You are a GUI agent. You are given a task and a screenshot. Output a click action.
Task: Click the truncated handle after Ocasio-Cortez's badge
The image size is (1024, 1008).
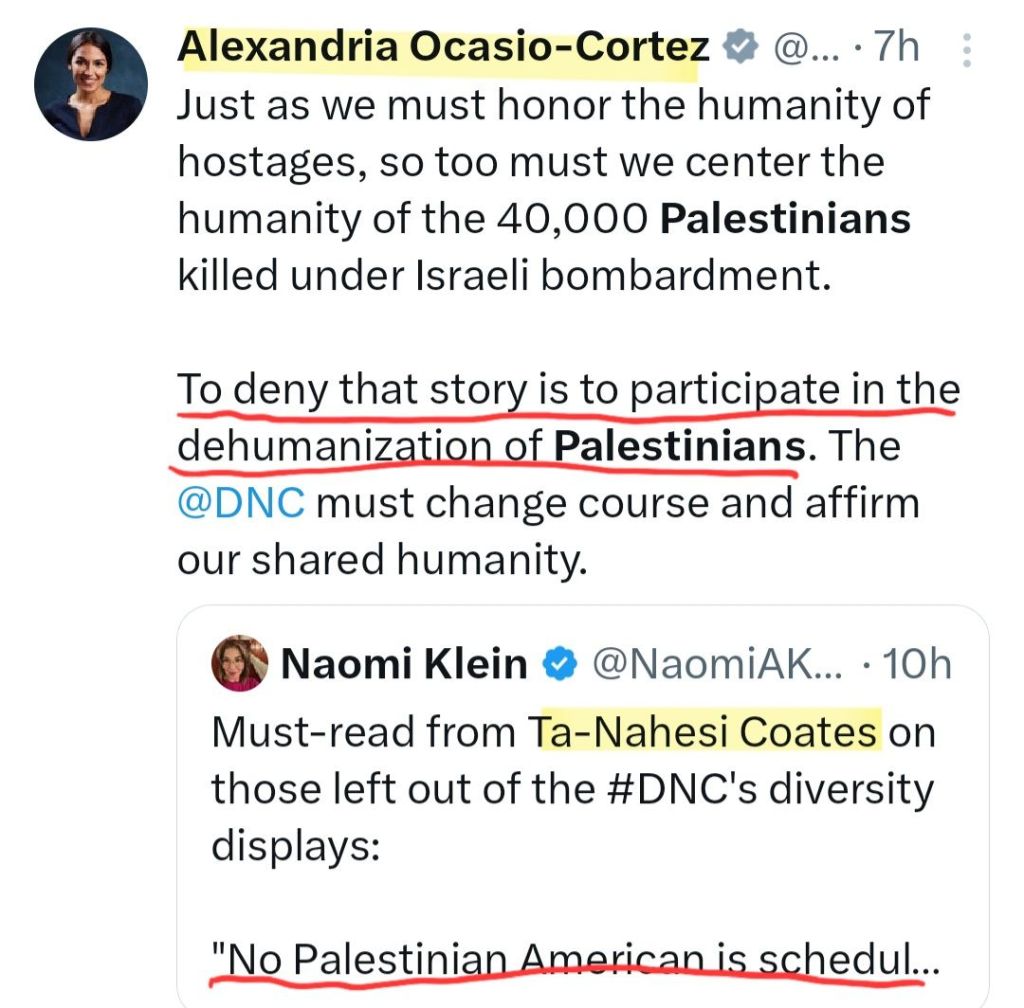click(797, 48)
